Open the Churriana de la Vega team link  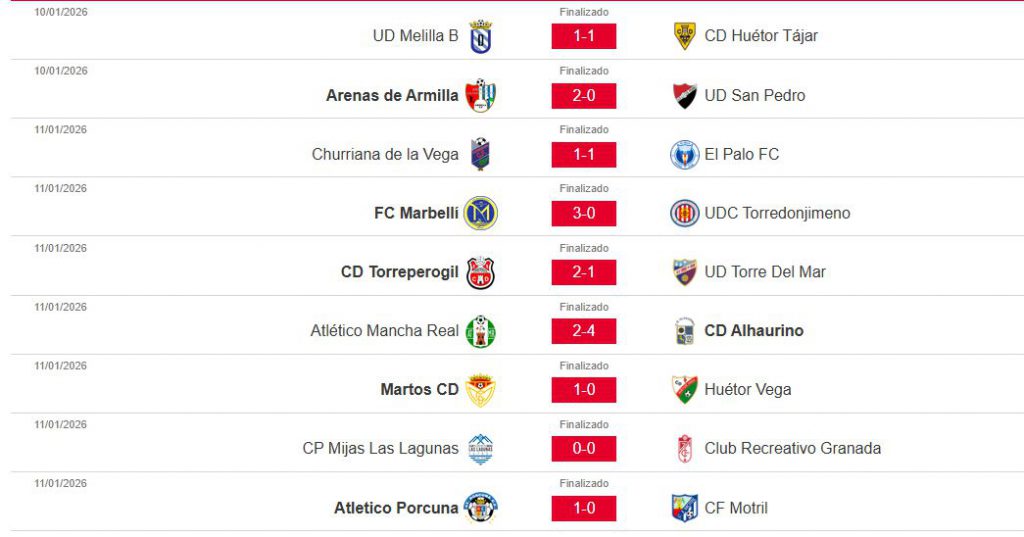pos(385,154)
